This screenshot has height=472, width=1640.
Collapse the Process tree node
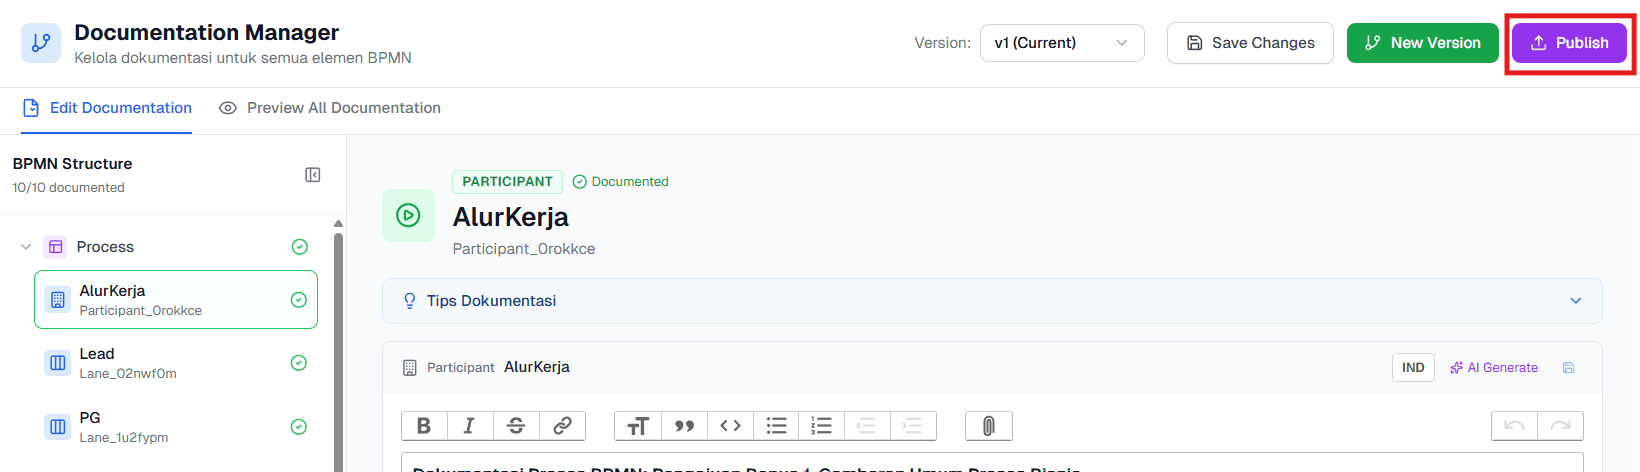point(26,247)
